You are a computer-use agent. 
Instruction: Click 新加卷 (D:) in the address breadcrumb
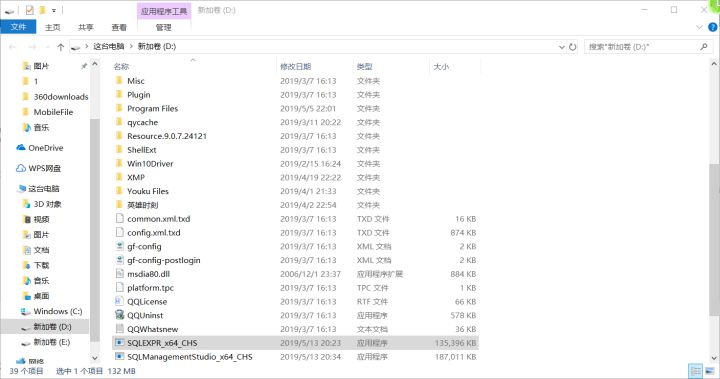coord(157,46)
